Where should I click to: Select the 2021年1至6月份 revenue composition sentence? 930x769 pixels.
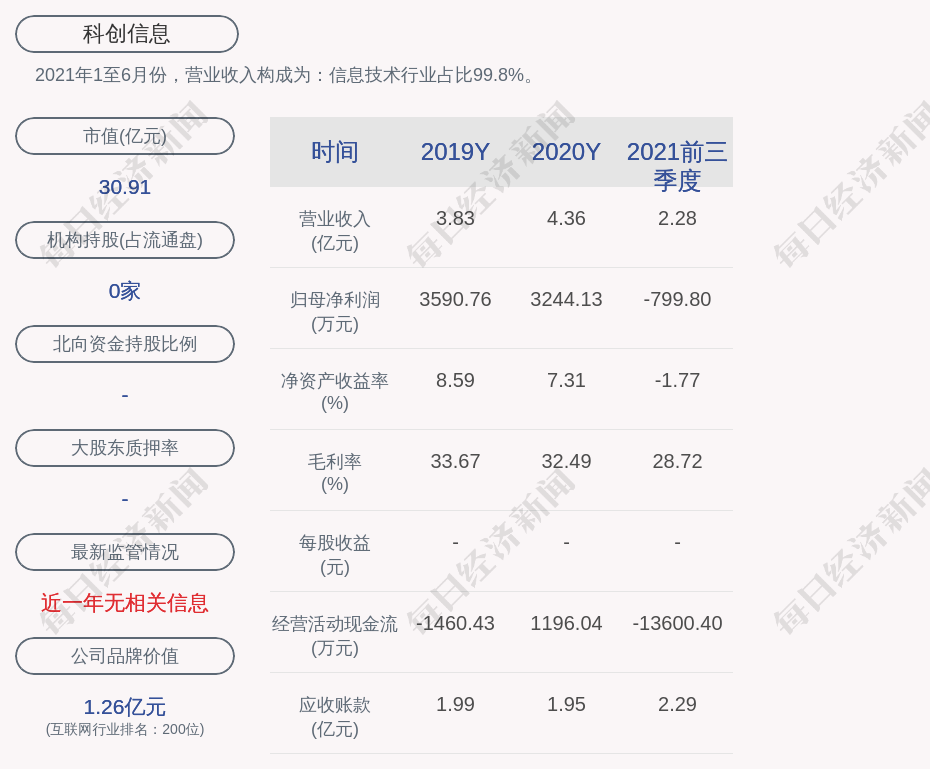click(285, 75)
